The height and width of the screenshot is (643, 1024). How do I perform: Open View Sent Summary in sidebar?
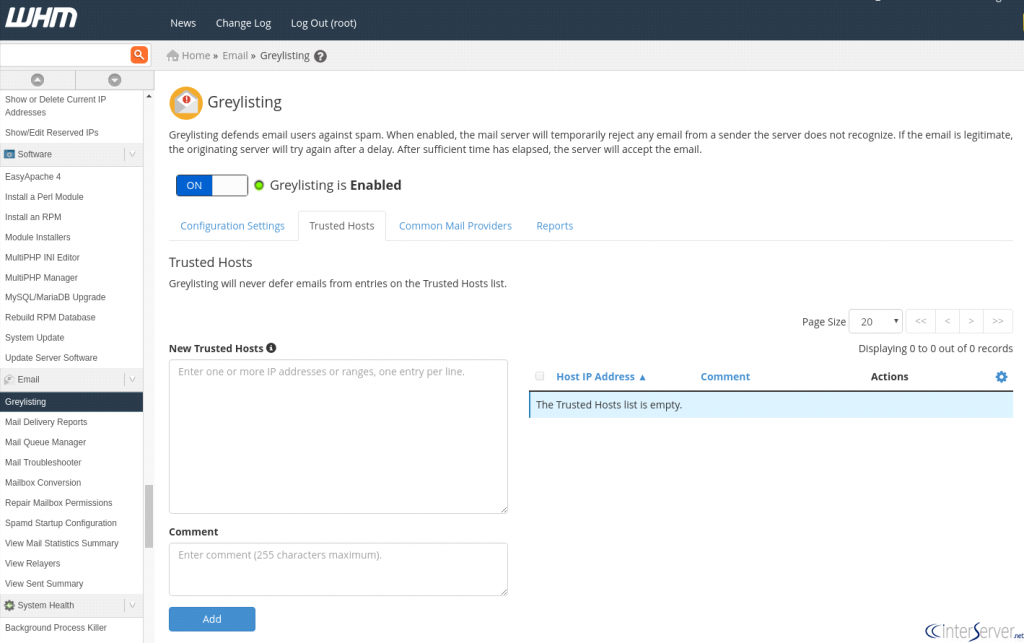coord(44,584)
